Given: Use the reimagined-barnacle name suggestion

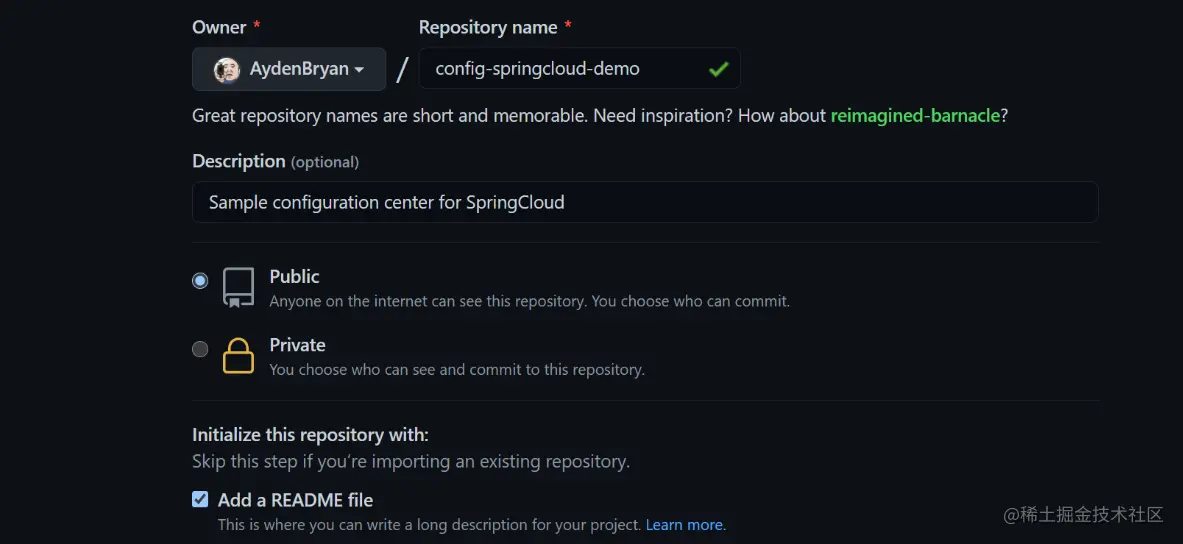Looking at the screenshot, I should [x=915, y=116].
